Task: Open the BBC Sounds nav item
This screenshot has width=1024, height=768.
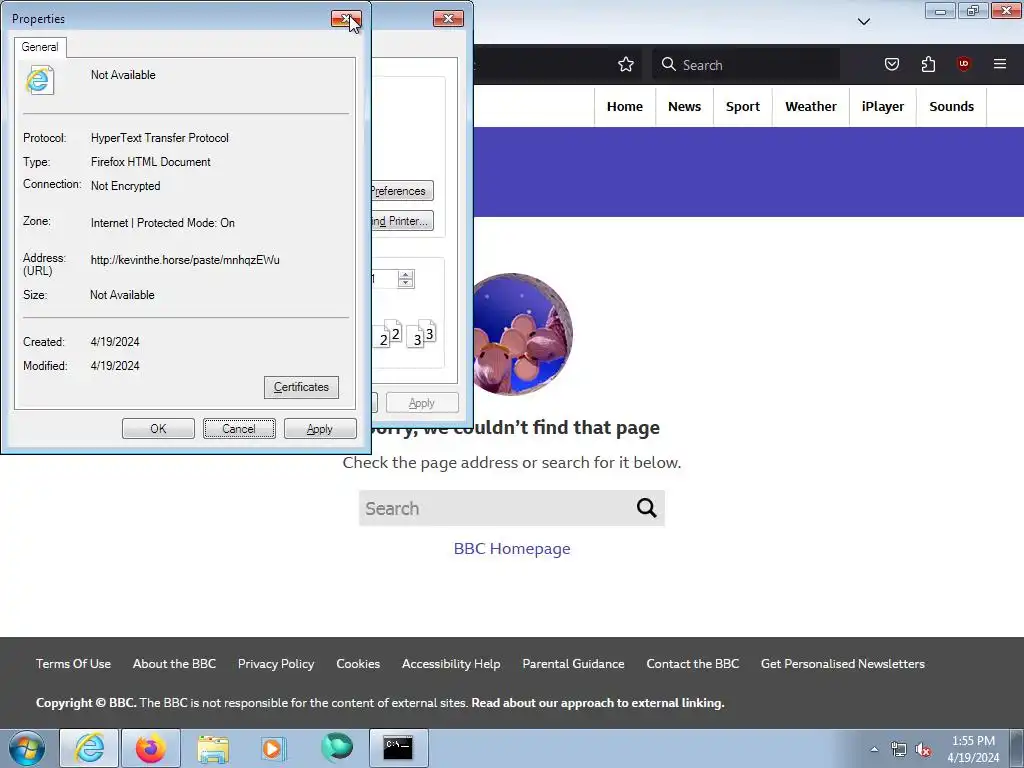Action: click(952, 106)
